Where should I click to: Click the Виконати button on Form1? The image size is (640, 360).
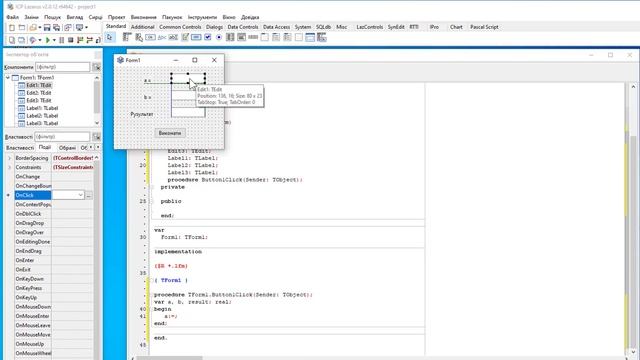tap(170, 133)
